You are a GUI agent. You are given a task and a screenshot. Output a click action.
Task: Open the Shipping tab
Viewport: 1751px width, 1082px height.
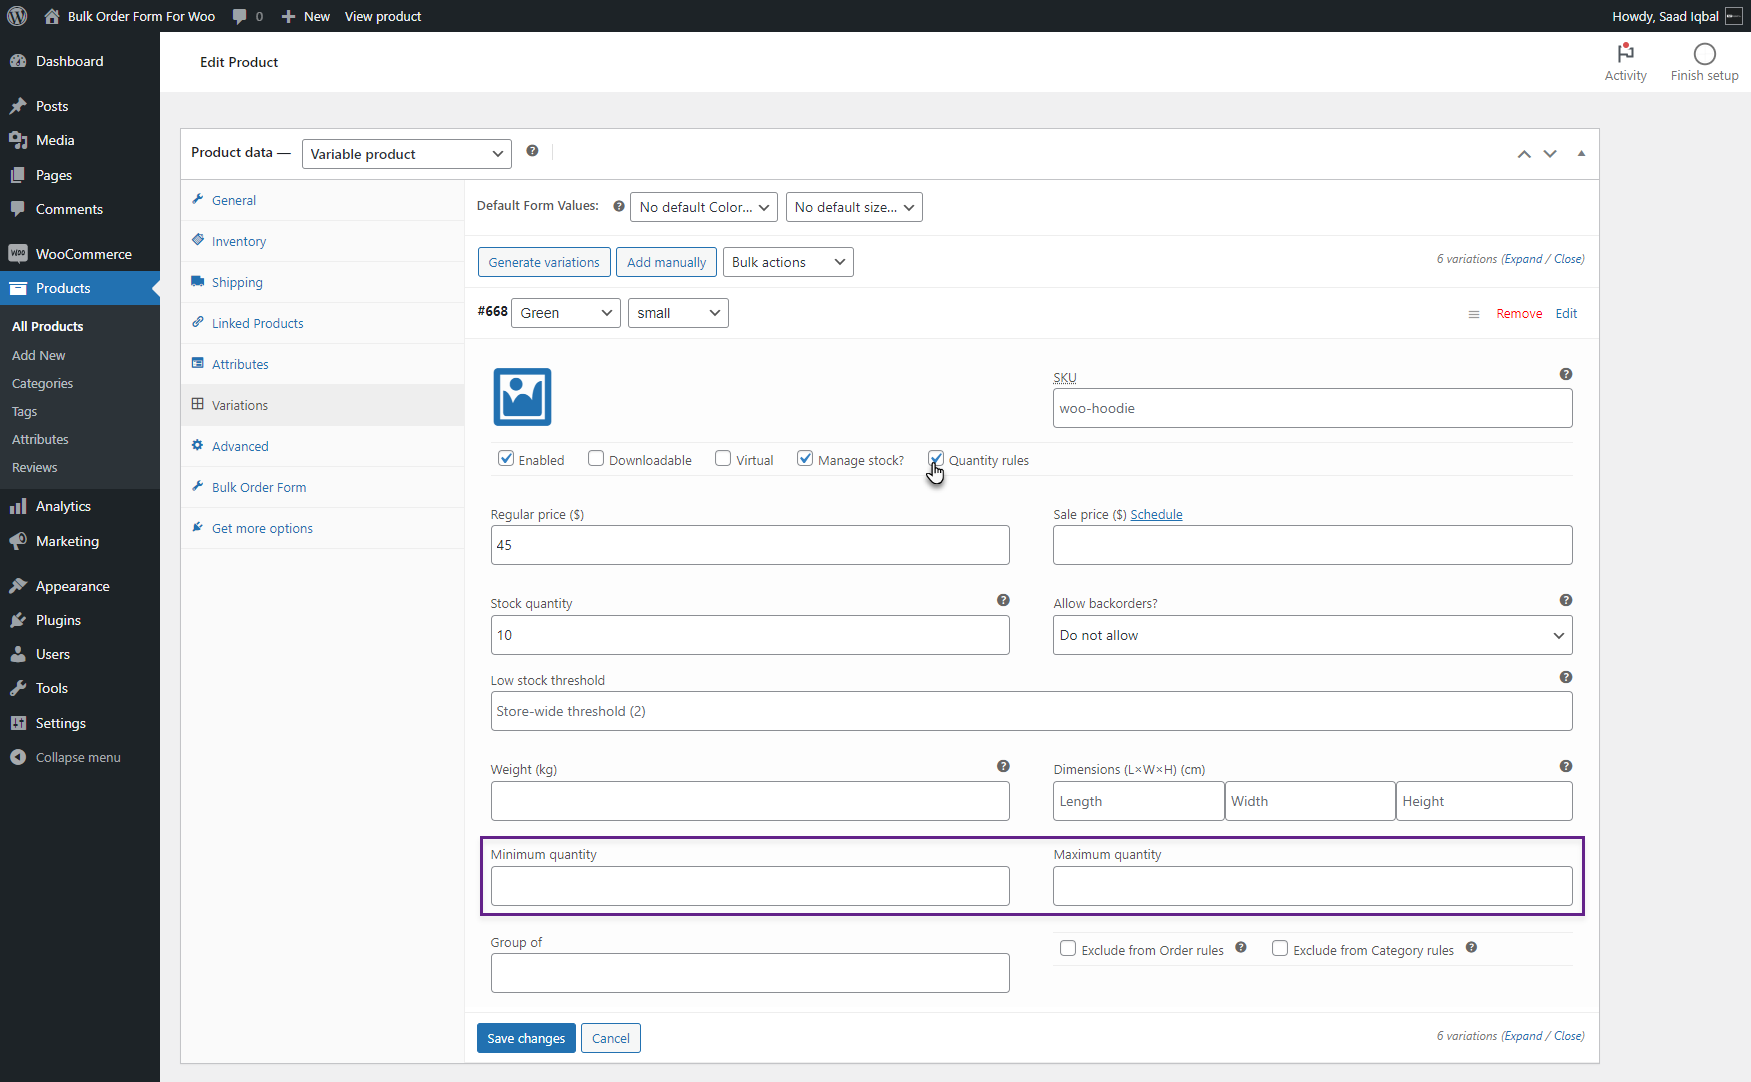322,282
